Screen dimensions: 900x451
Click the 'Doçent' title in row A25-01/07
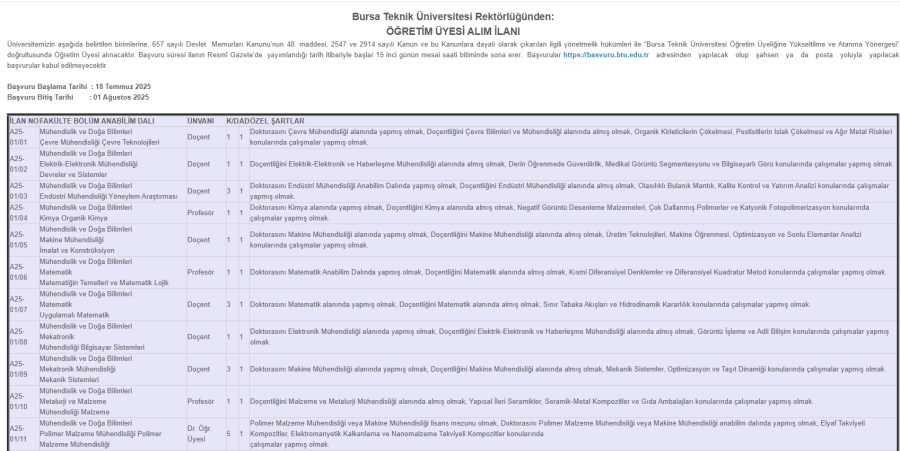pyautogui.click(x=199, y=305)
